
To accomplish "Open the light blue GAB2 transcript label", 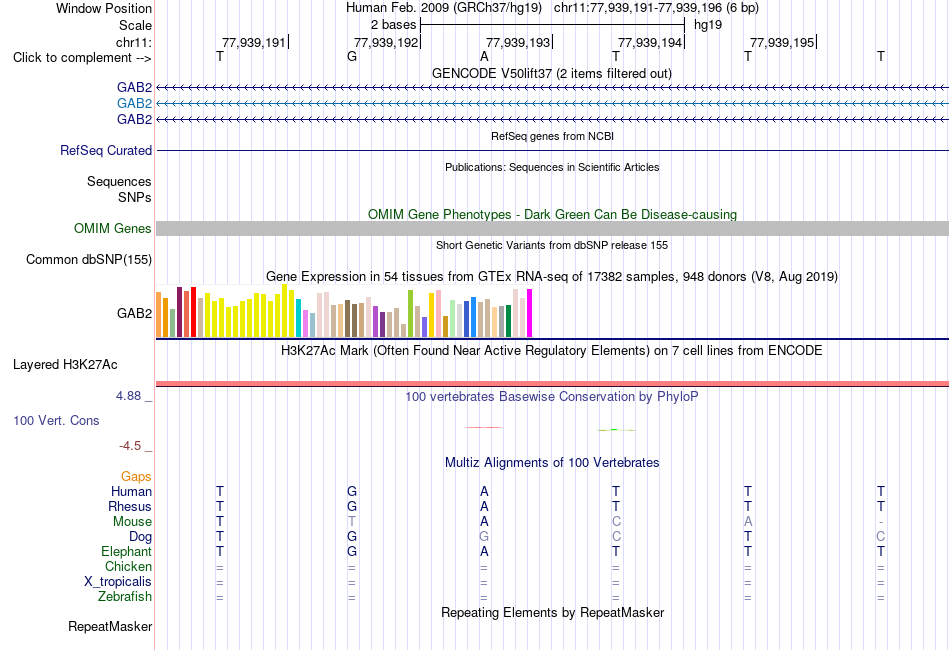I will click(x=135, y=104).
